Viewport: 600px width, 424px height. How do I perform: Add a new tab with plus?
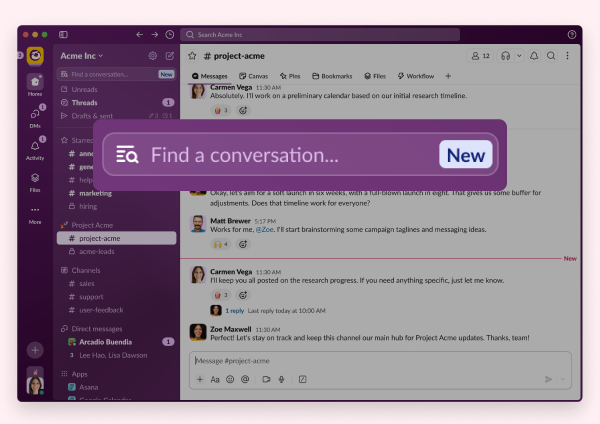coord(448,76)
